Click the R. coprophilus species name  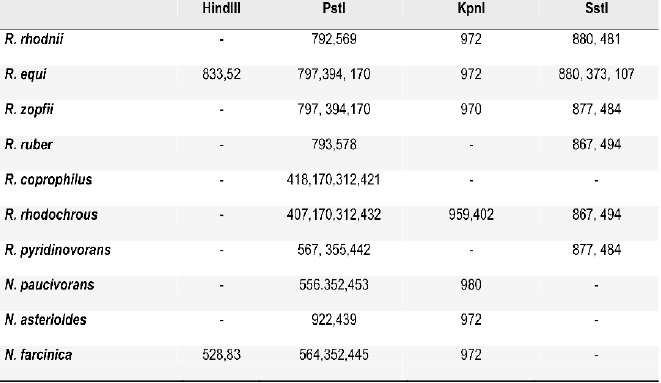[x=48, y=180]
